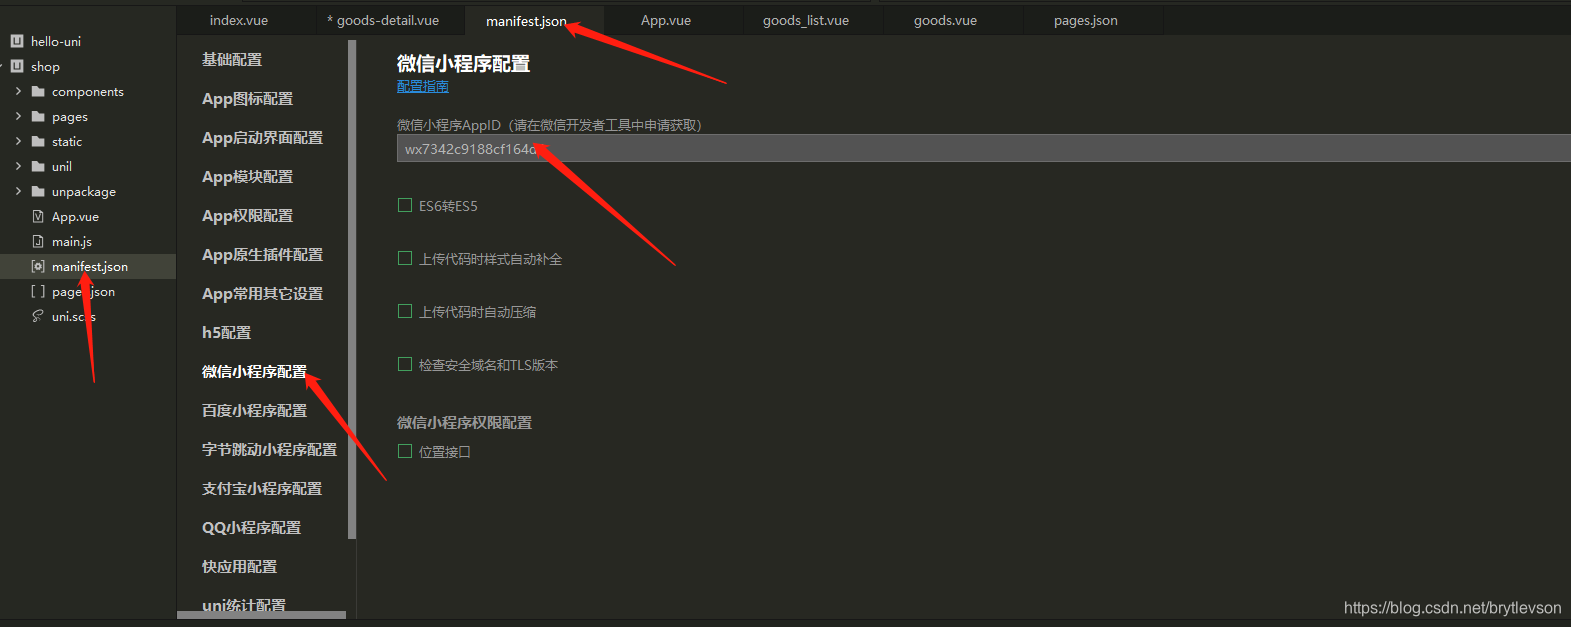
Task: Open App常用其它设置 section
Action: [x=262, y=294]
